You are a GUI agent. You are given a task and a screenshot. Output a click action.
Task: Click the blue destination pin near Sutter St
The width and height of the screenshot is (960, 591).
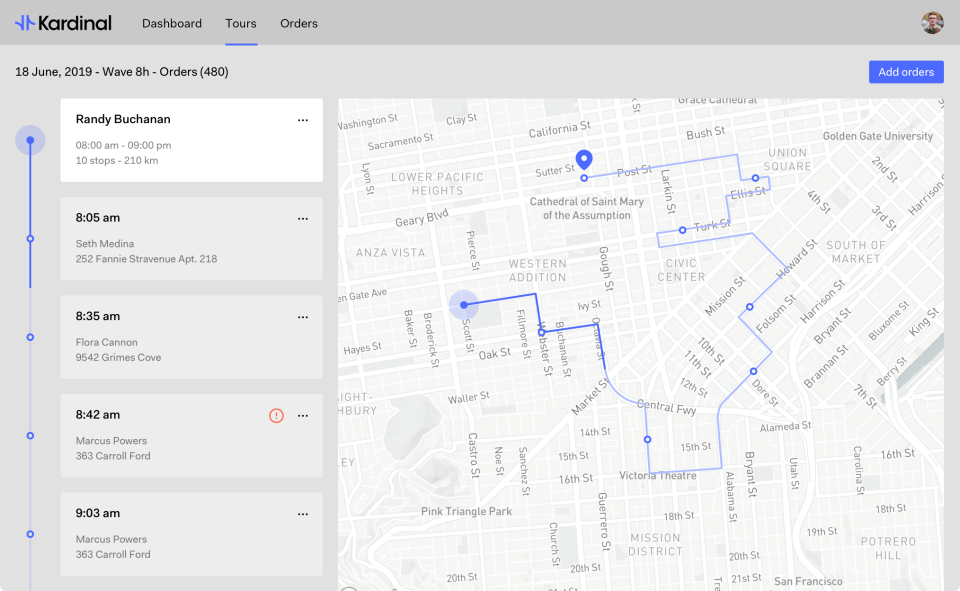(584, 159)
